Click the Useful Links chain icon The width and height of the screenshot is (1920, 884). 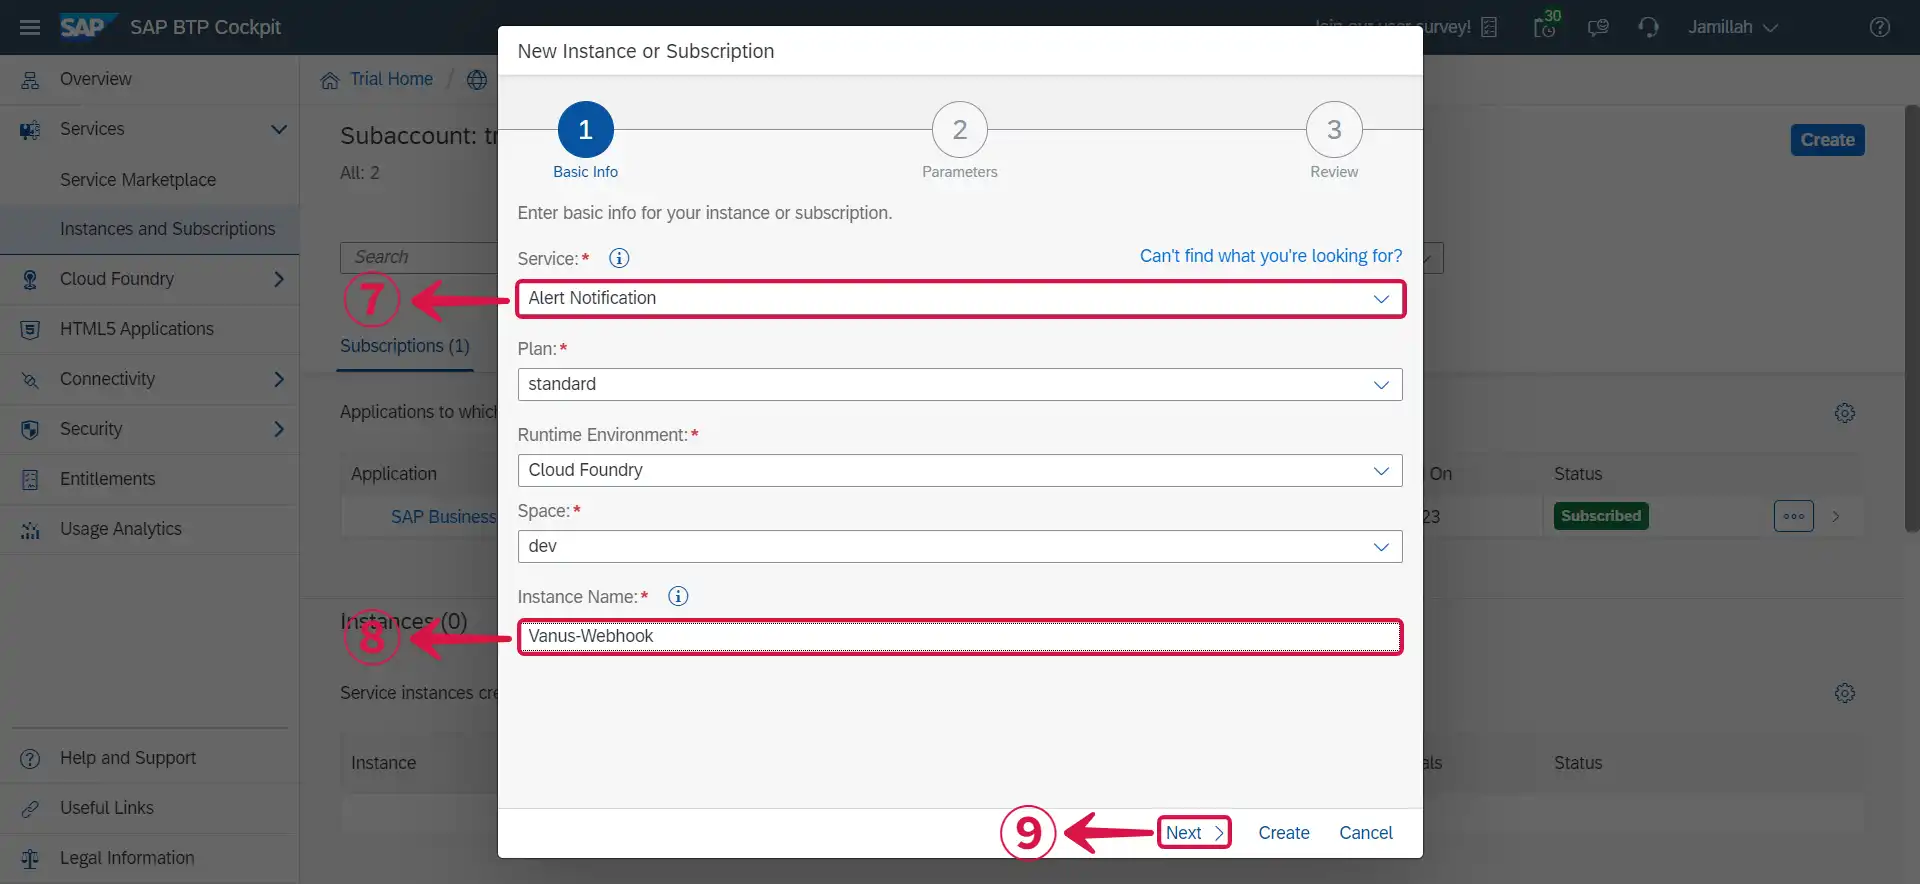[x=30, y=808]
